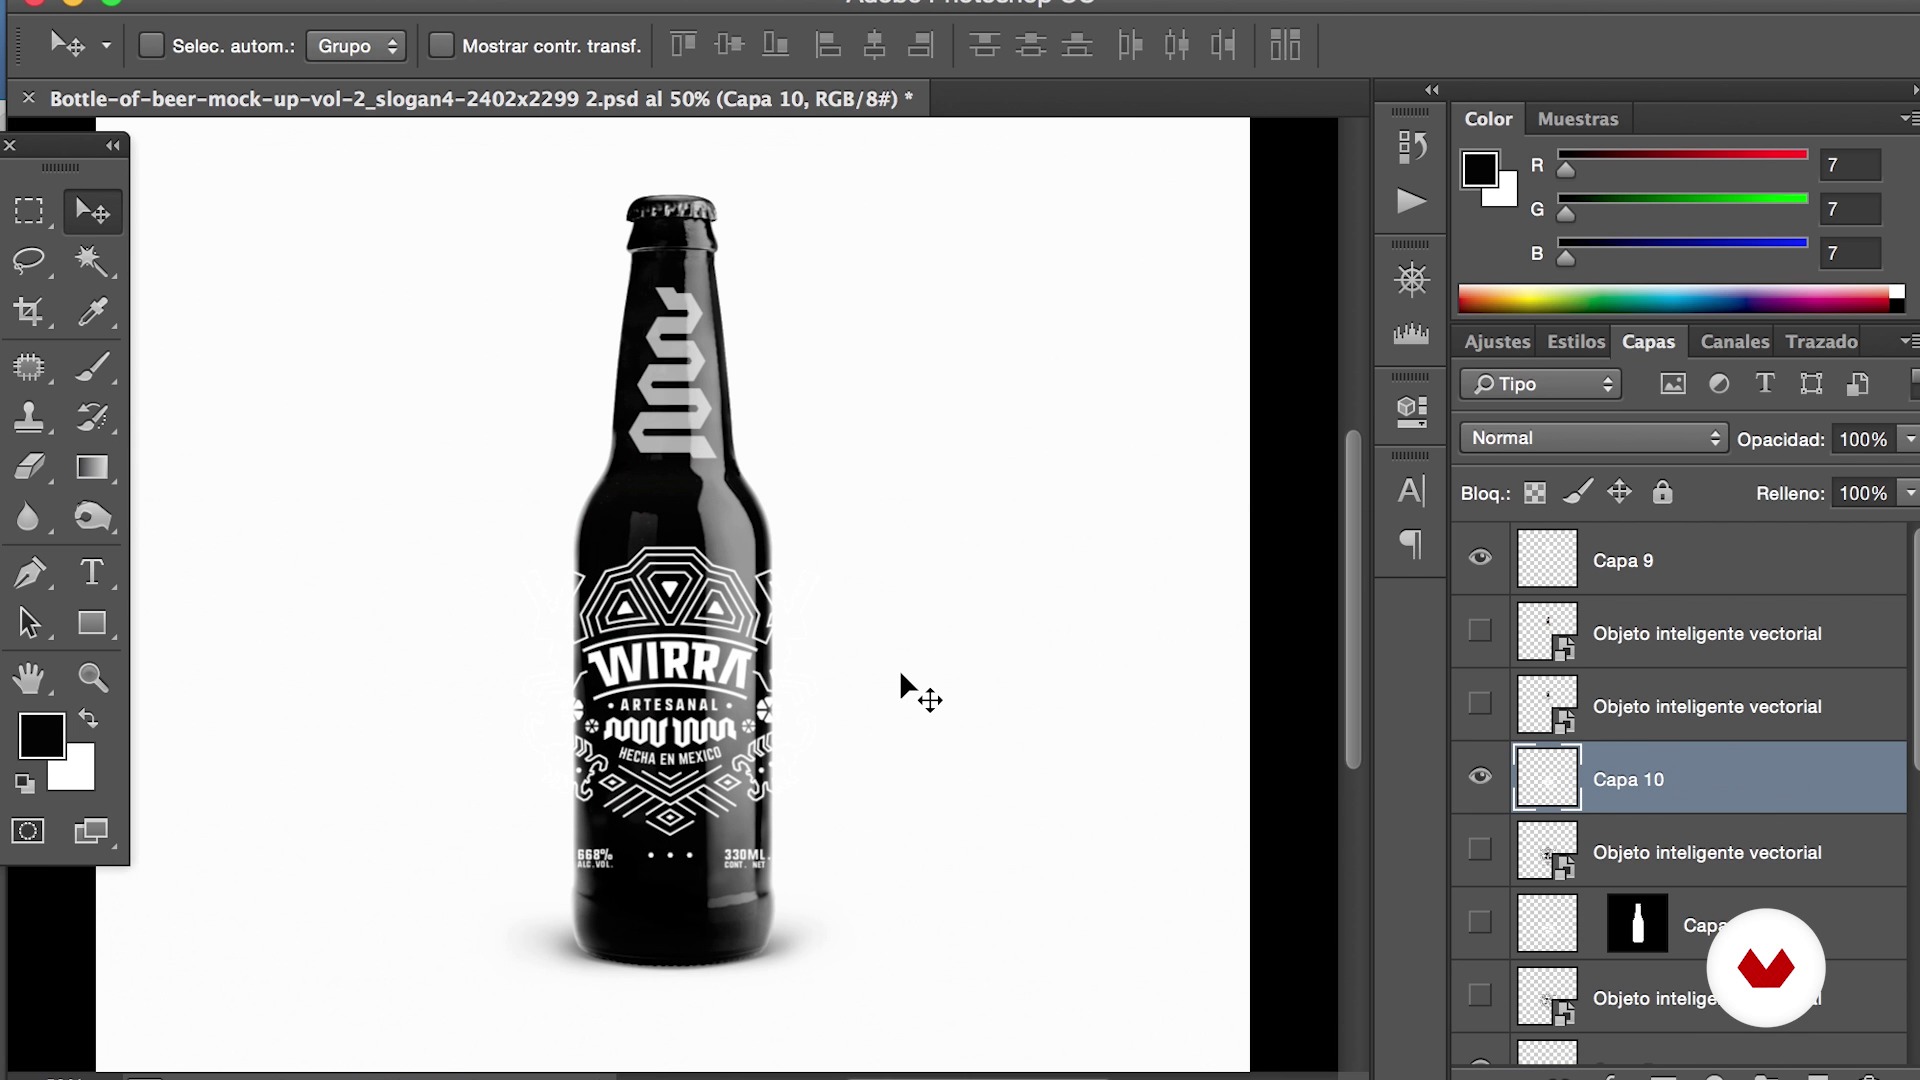Change screen mode button
The width and height of the screenshot is (1920, 1080).
[x=92, y=831]
